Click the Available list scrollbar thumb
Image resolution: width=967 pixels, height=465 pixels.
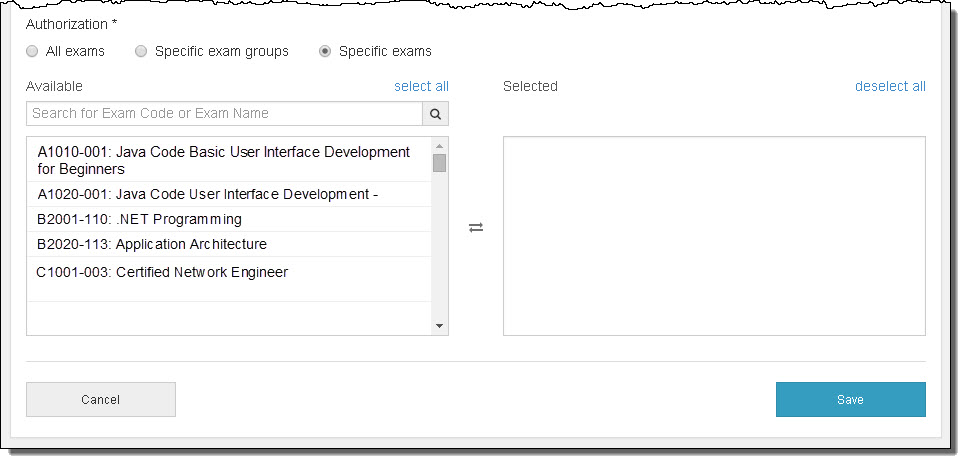tap(439, 163)
